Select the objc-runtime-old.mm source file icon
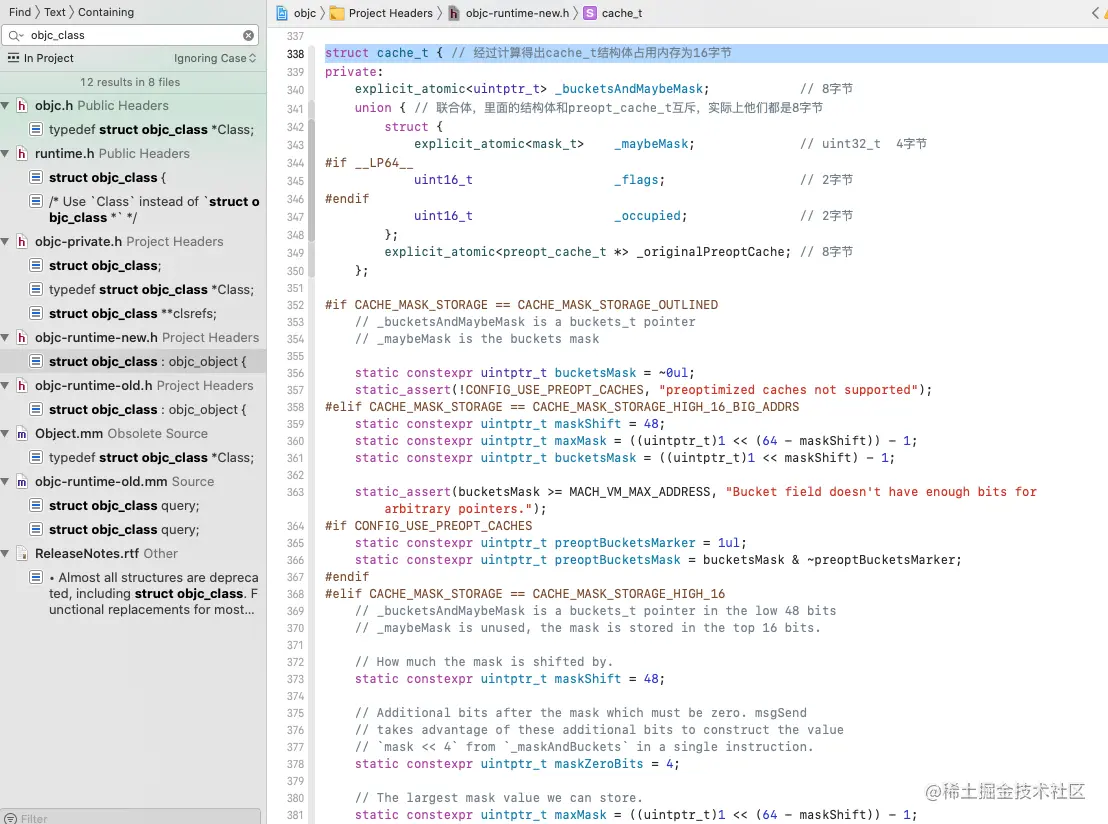This screenshot has width=1108, height=824. 22,481
